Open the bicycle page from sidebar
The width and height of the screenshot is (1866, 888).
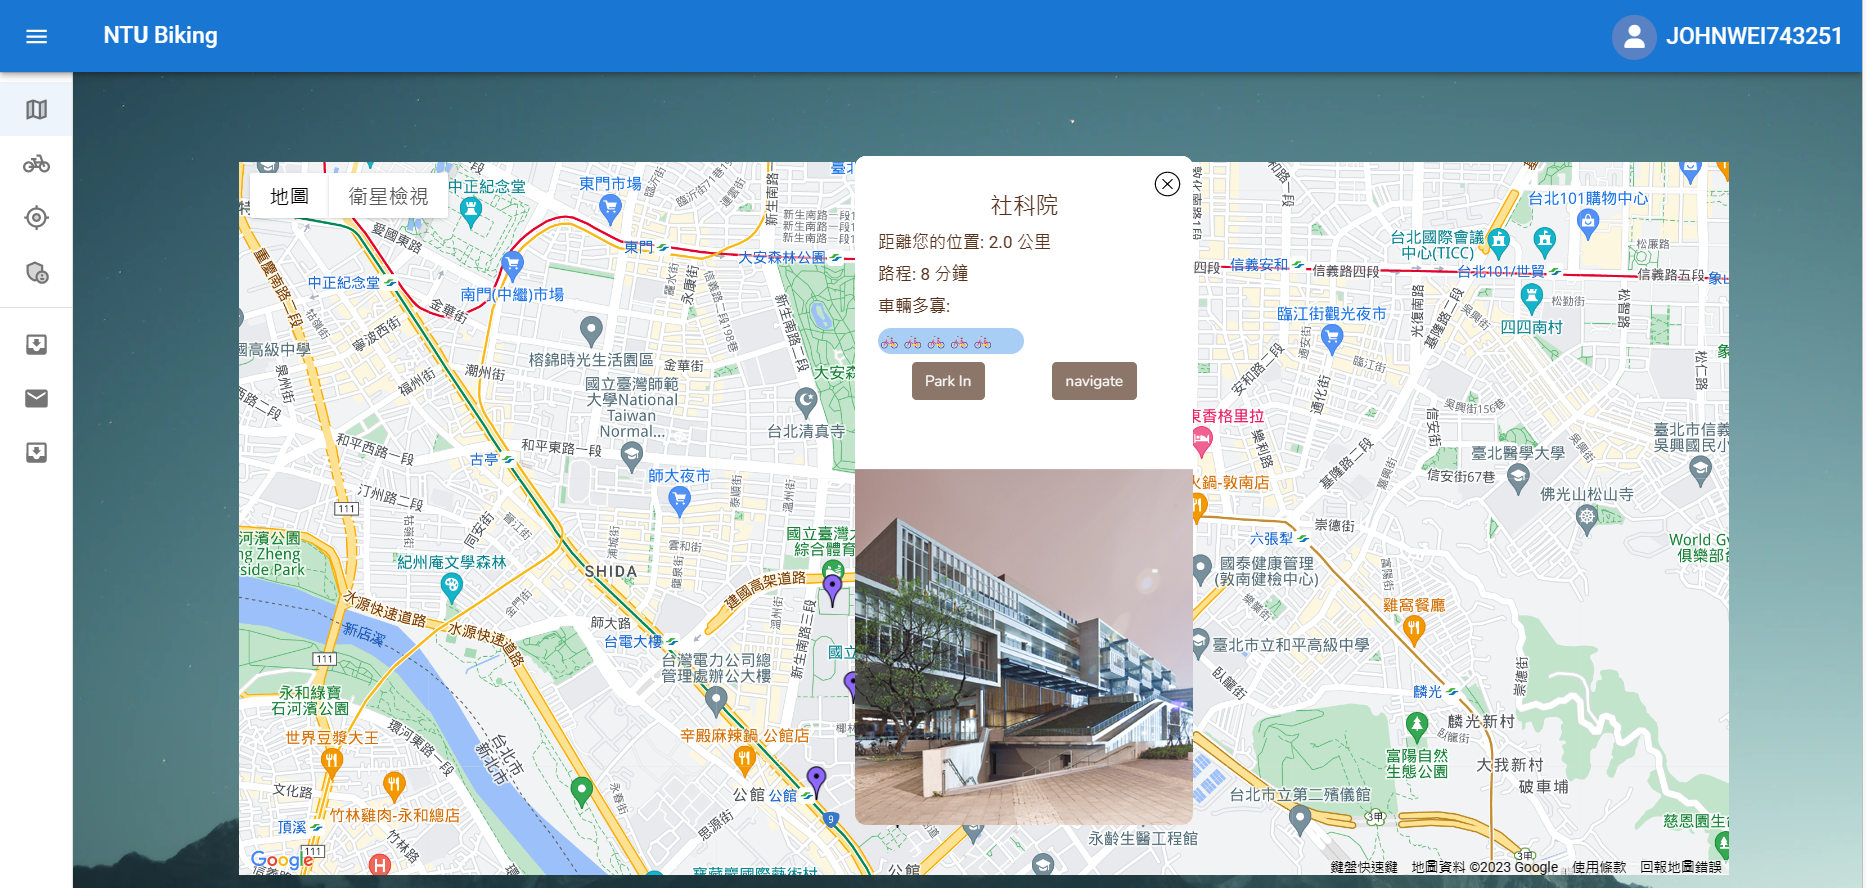click(x=37, y=164)
